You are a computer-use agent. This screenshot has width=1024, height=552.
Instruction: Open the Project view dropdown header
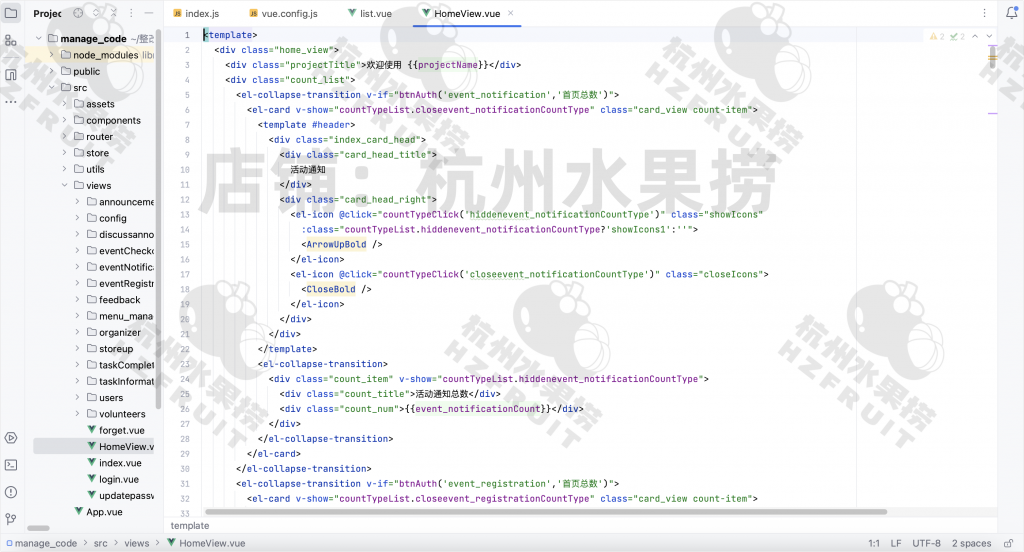47,13
